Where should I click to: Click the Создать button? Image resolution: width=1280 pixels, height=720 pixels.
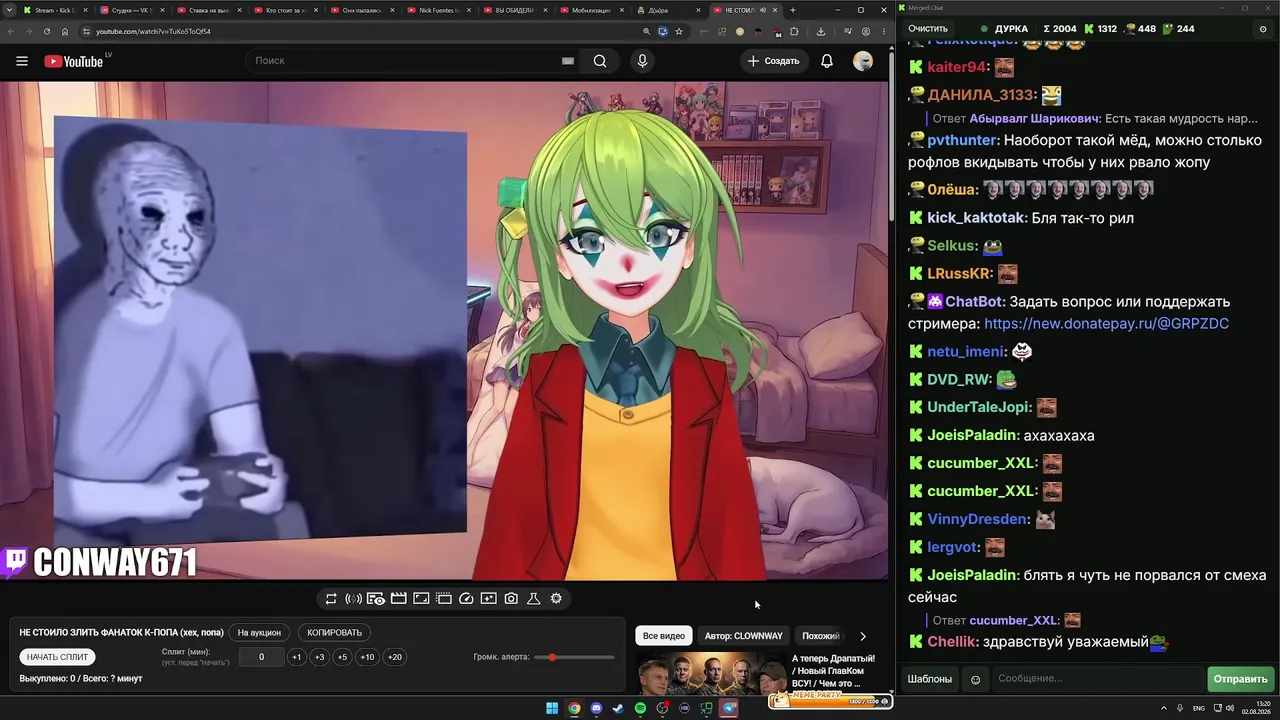tap(773, 61)
